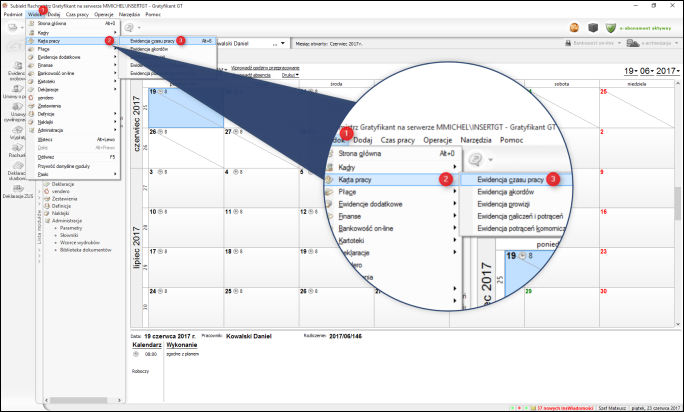684x412 pixels.
Task: Open the Umowy cywilnoprawne sidebar icon
Action: pos(17,106)
